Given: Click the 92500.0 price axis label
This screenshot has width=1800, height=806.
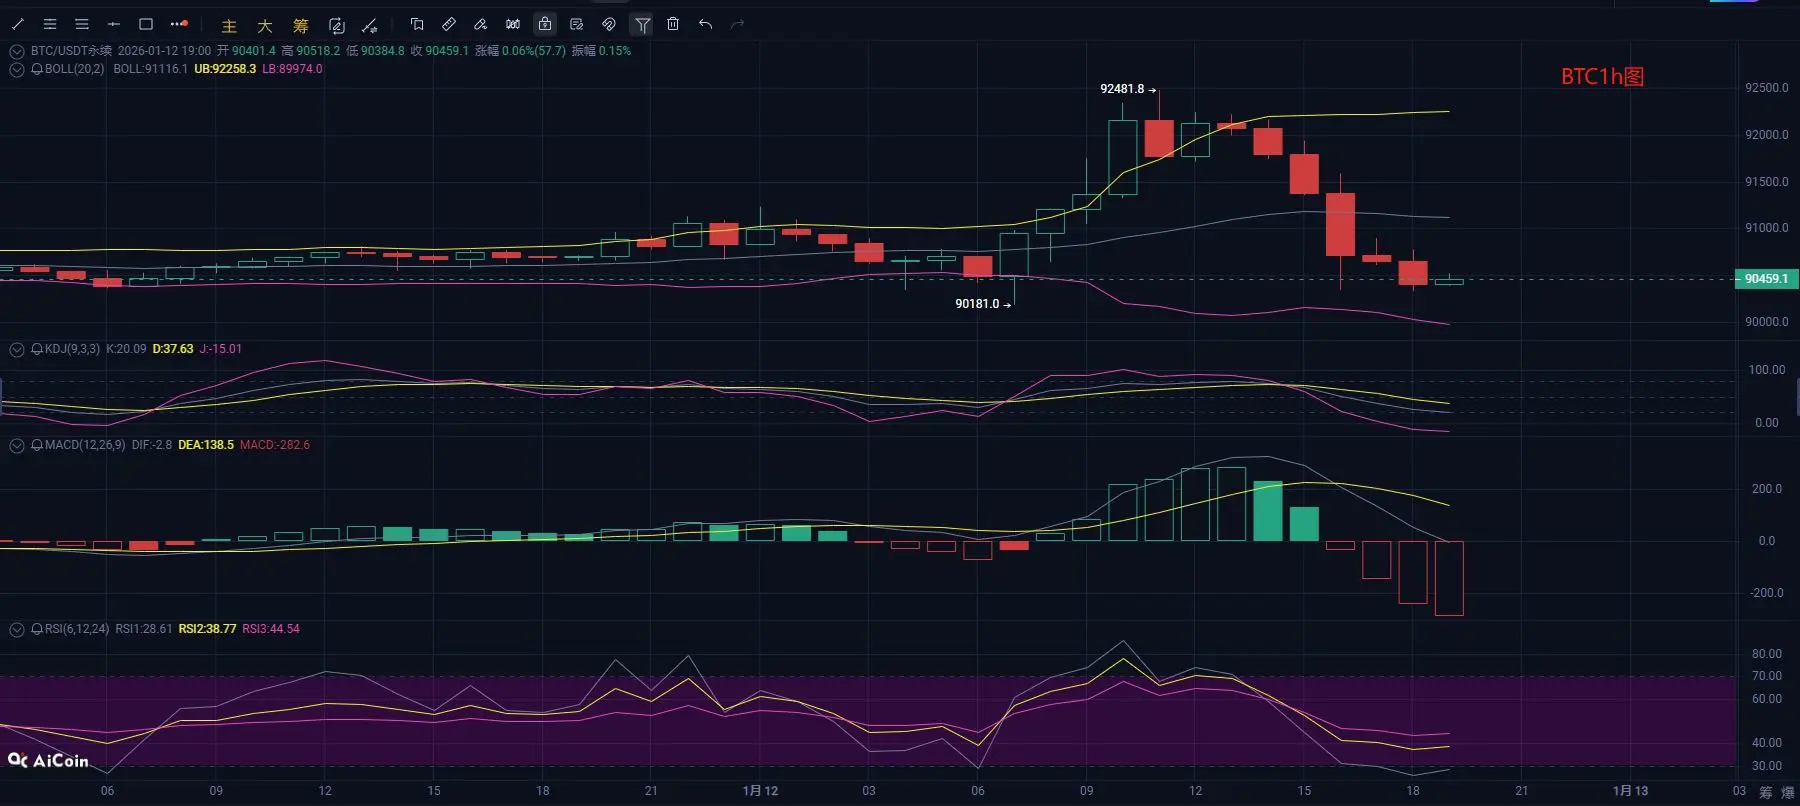Looking at the screenshot, I should pyautogui.click(x=1767, y=88).
